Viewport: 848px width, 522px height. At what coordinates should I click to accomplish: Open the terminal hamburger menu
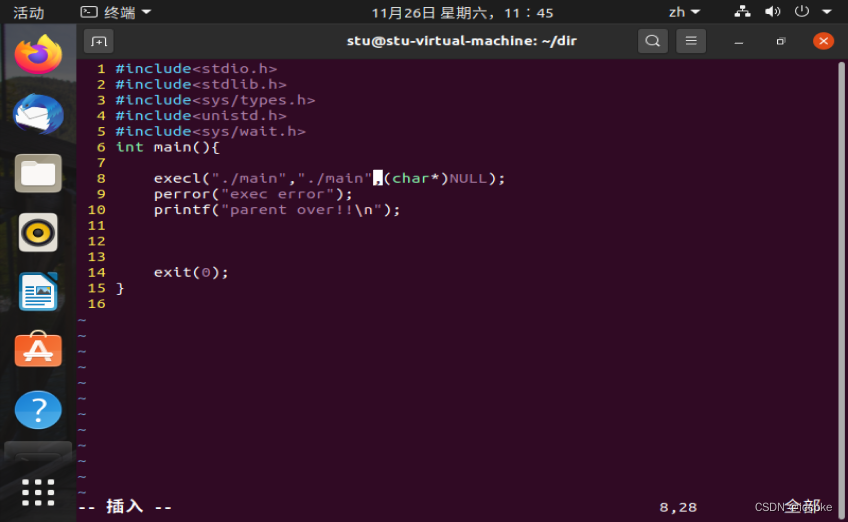pos(691,41)
